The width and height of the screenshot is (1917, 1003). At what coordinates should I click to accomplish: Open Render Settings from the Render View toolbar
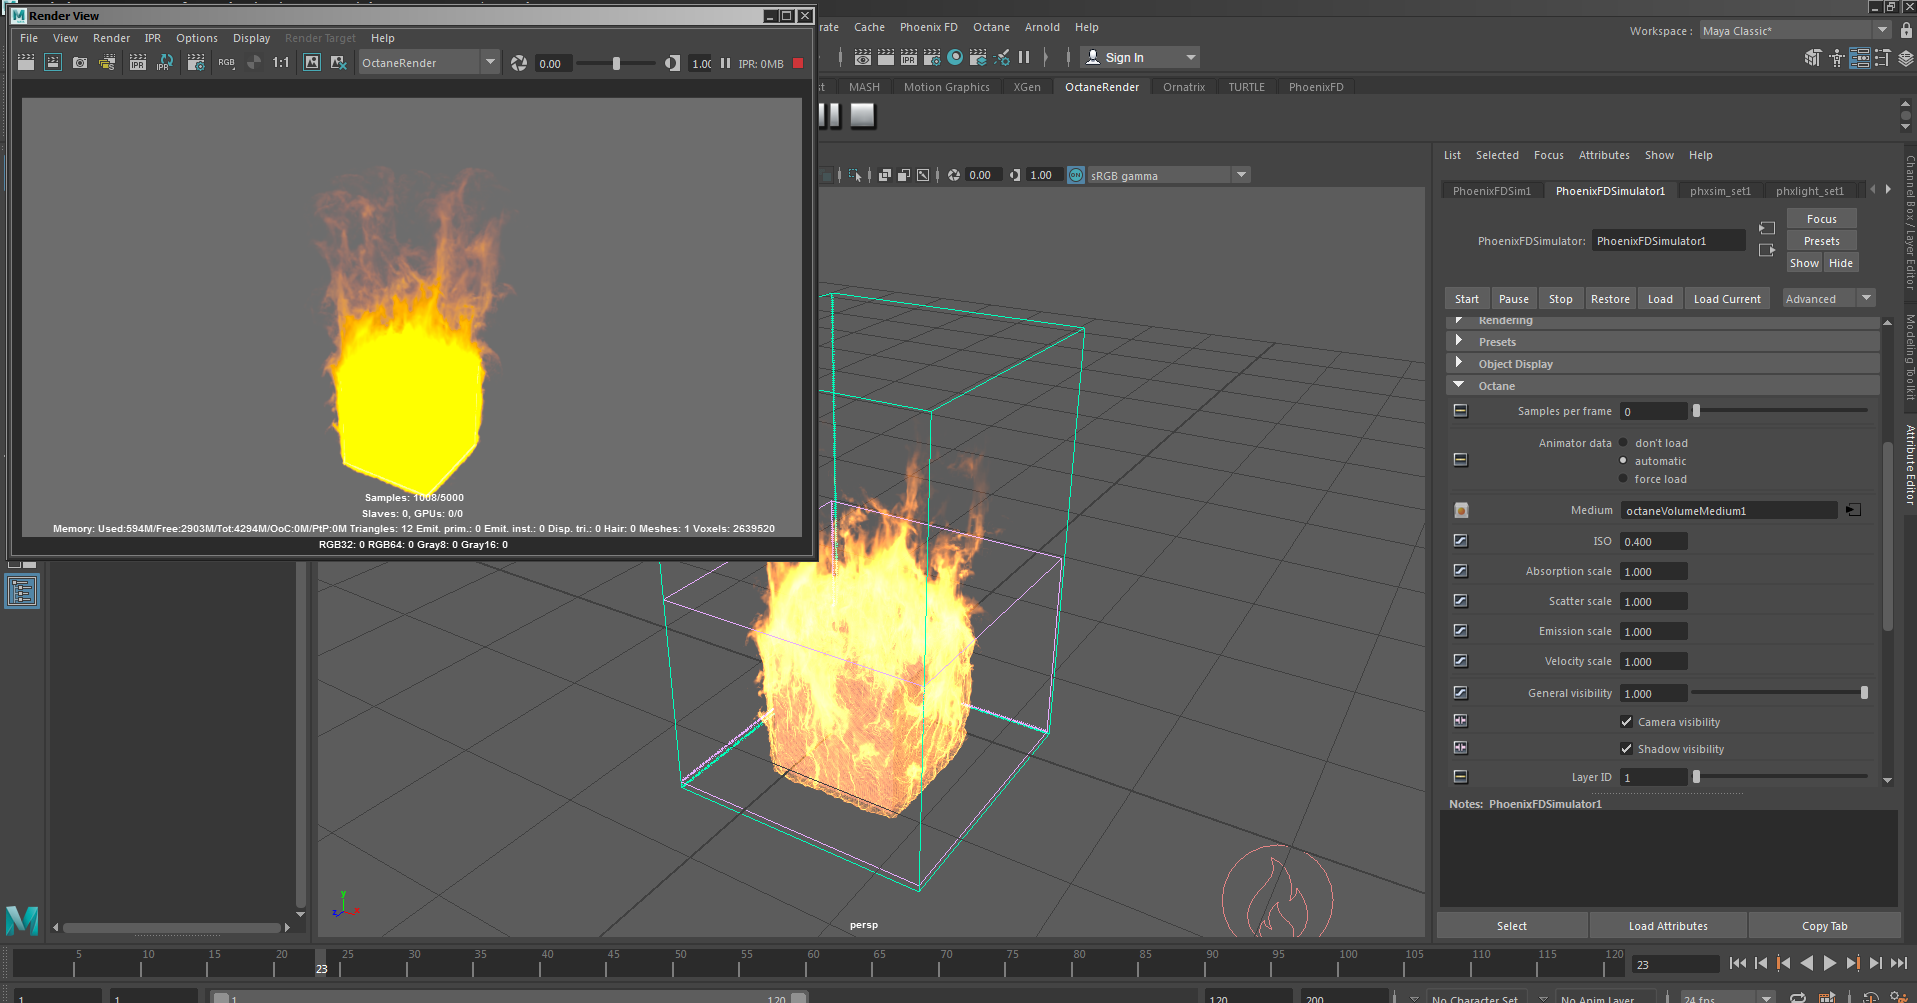click(x=196, y=63)
